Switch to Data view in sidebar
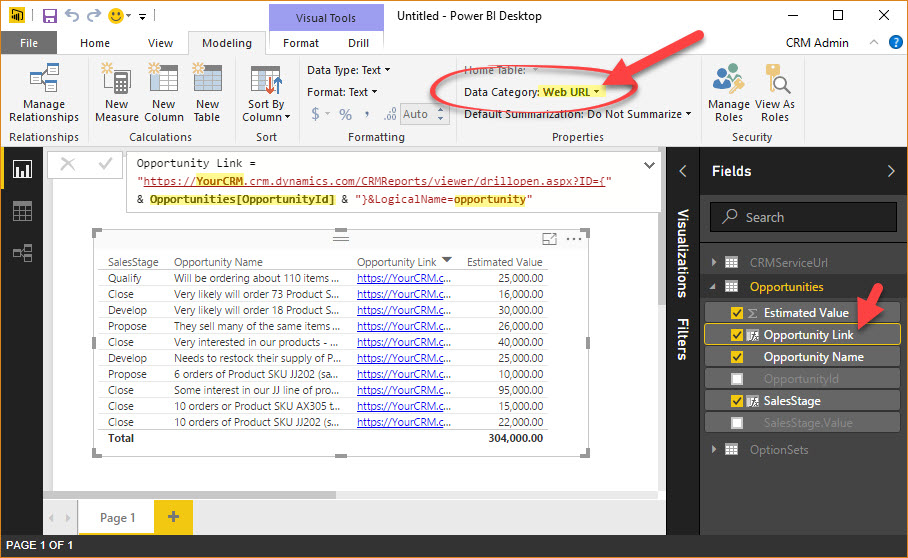 coord(23,211)
